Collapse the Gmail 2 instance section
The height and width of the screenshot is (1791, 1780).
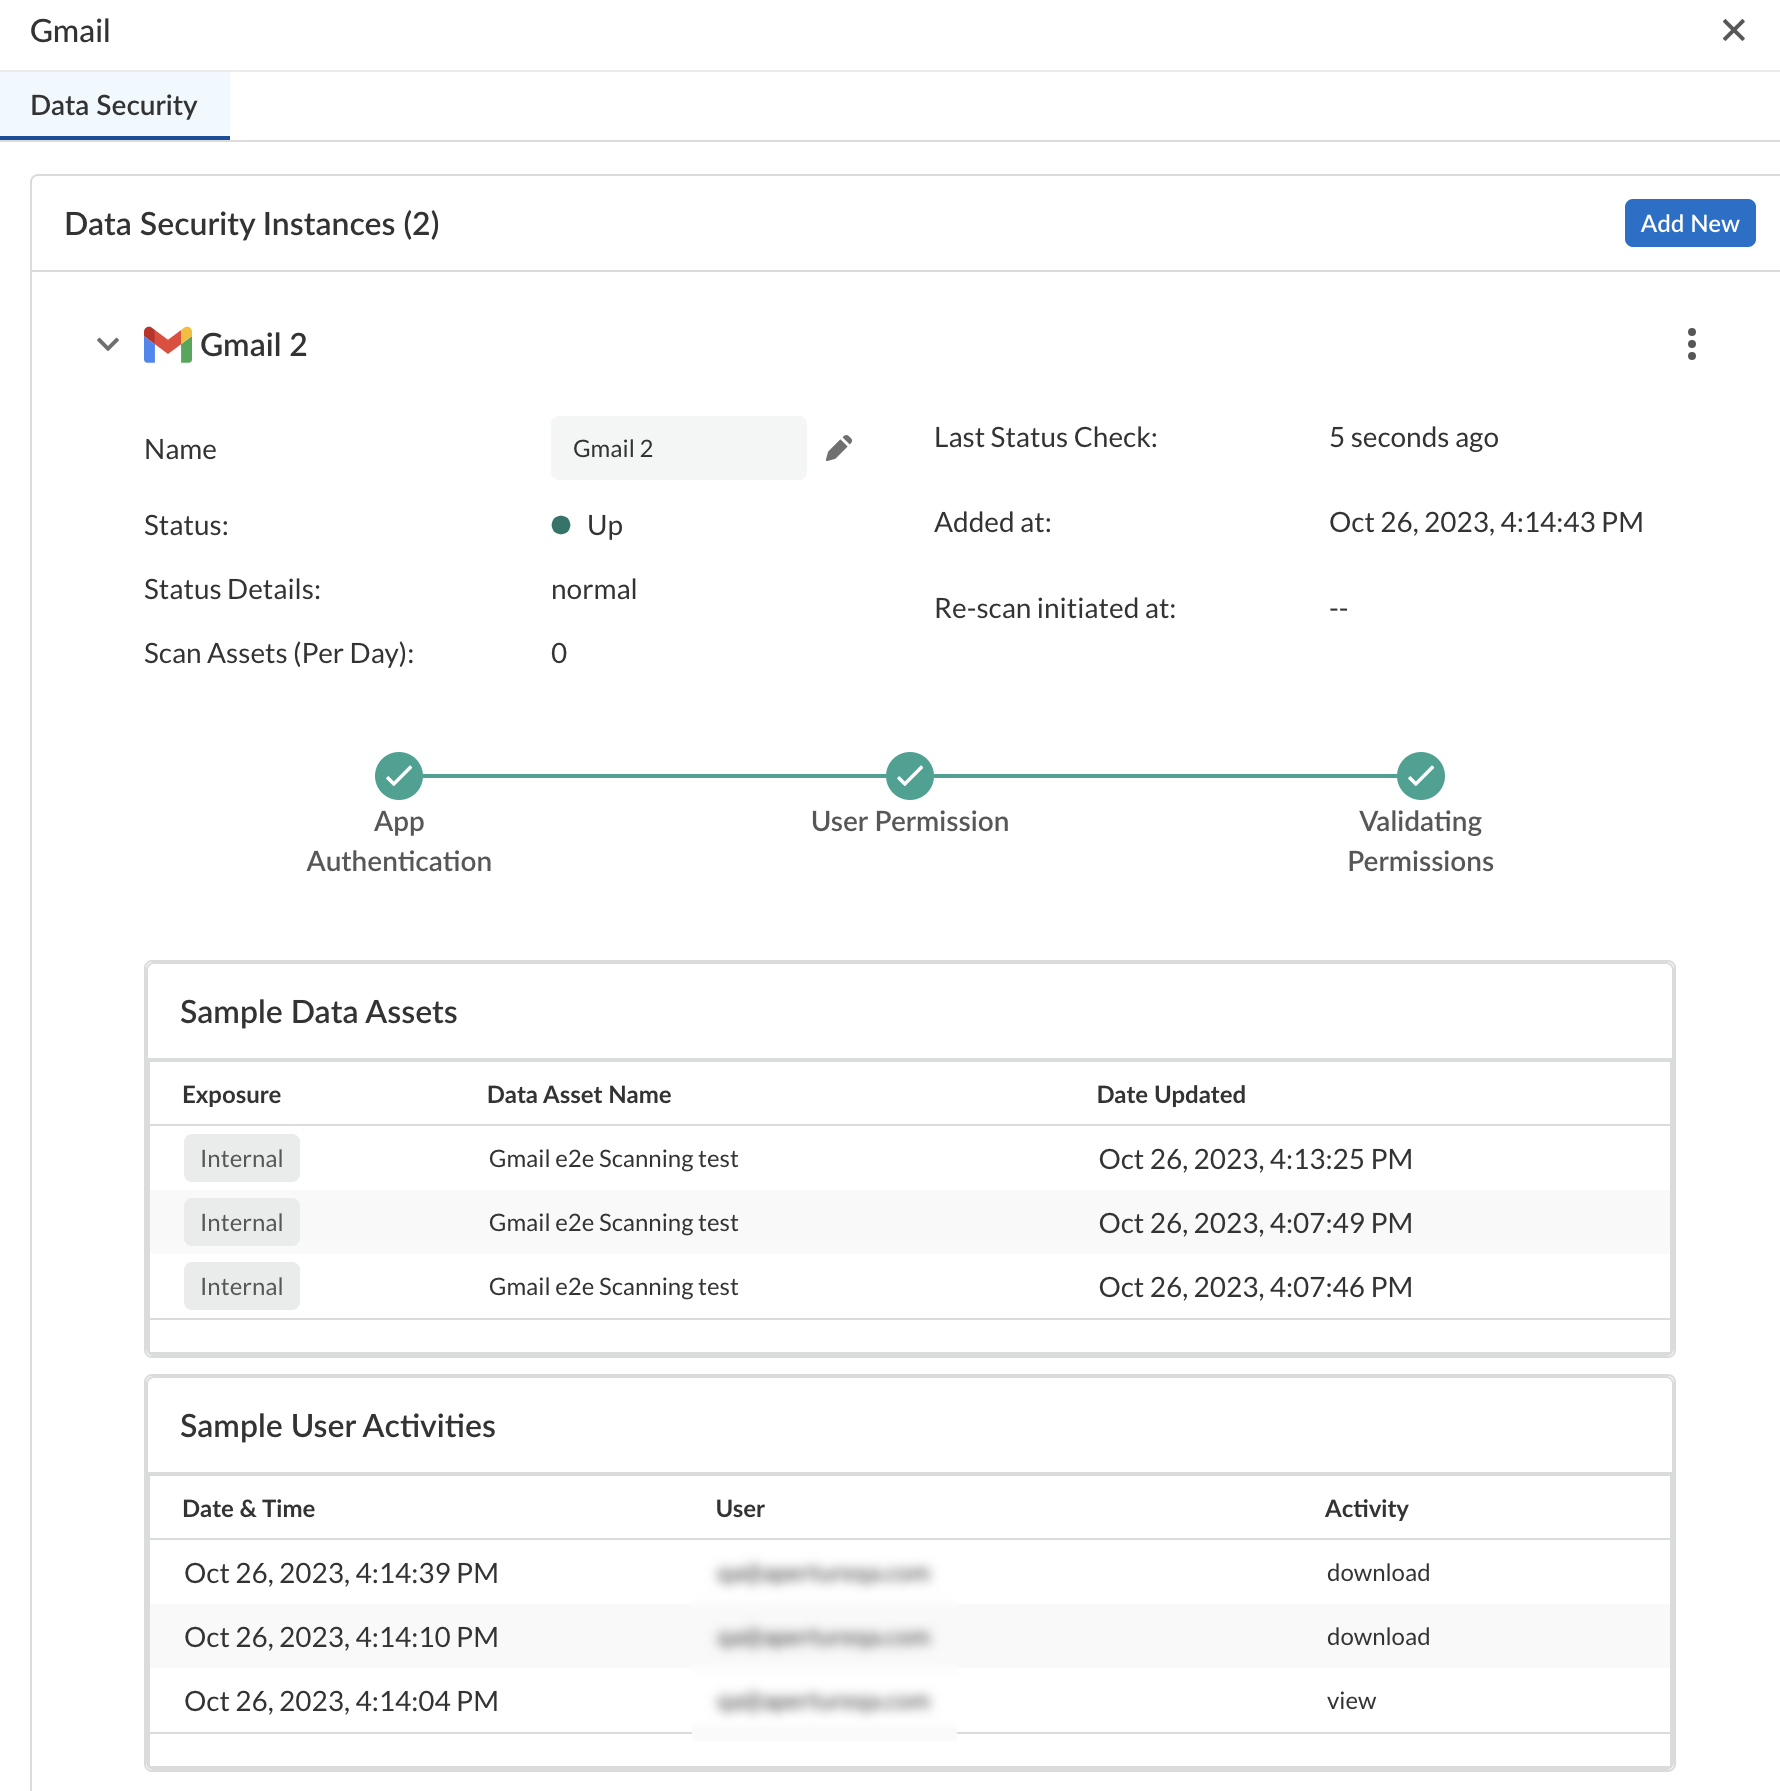coord(108,345)
